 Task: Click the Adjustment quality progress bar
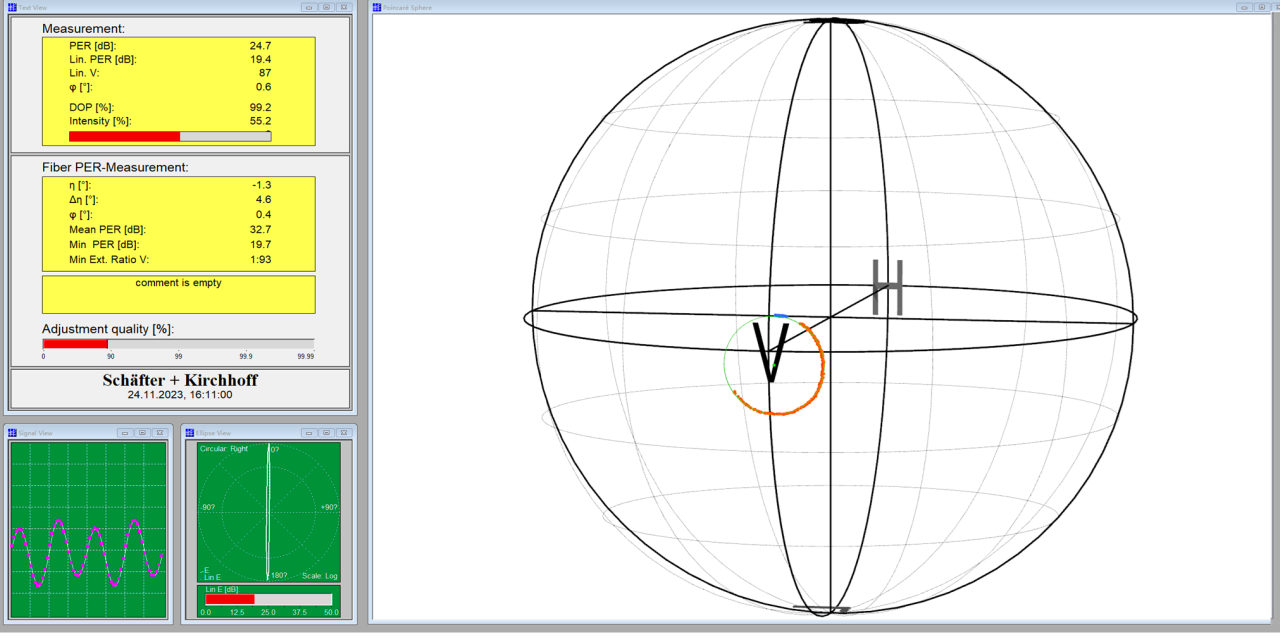coord(178,344)
